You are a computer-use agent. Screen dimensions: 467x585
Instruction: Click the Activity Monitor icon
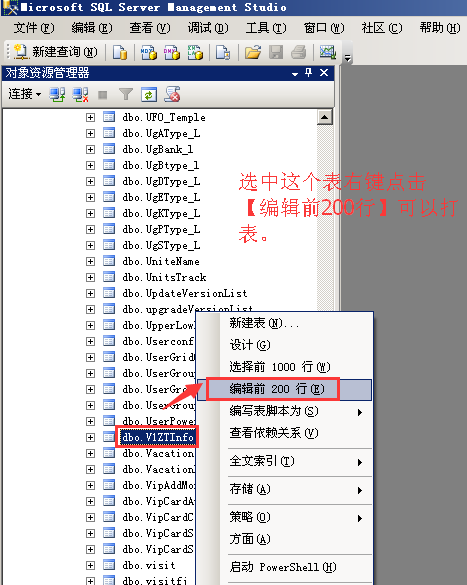click(x=328, y=52)
